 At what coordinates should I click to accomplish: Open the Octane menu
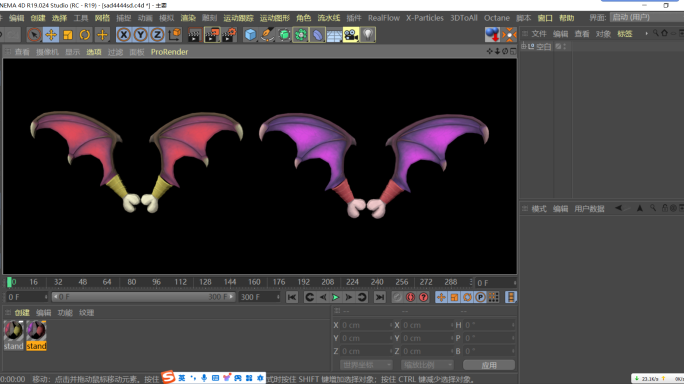coord(496,18)
